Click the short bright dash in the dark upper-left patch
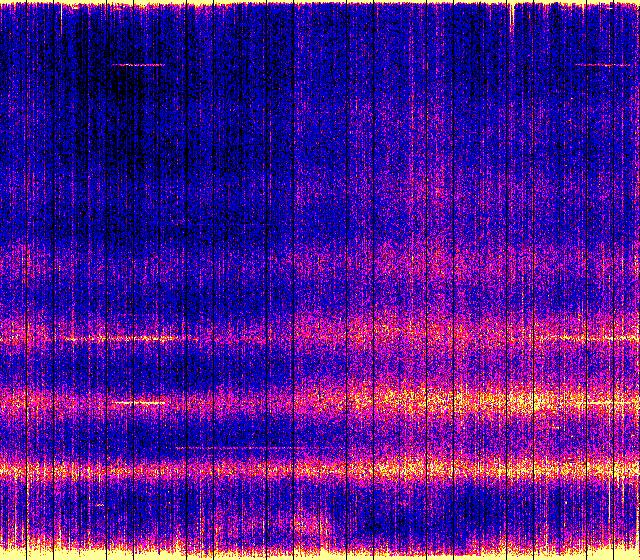Screen dimensions: 640x560 (x=137, y=65)
